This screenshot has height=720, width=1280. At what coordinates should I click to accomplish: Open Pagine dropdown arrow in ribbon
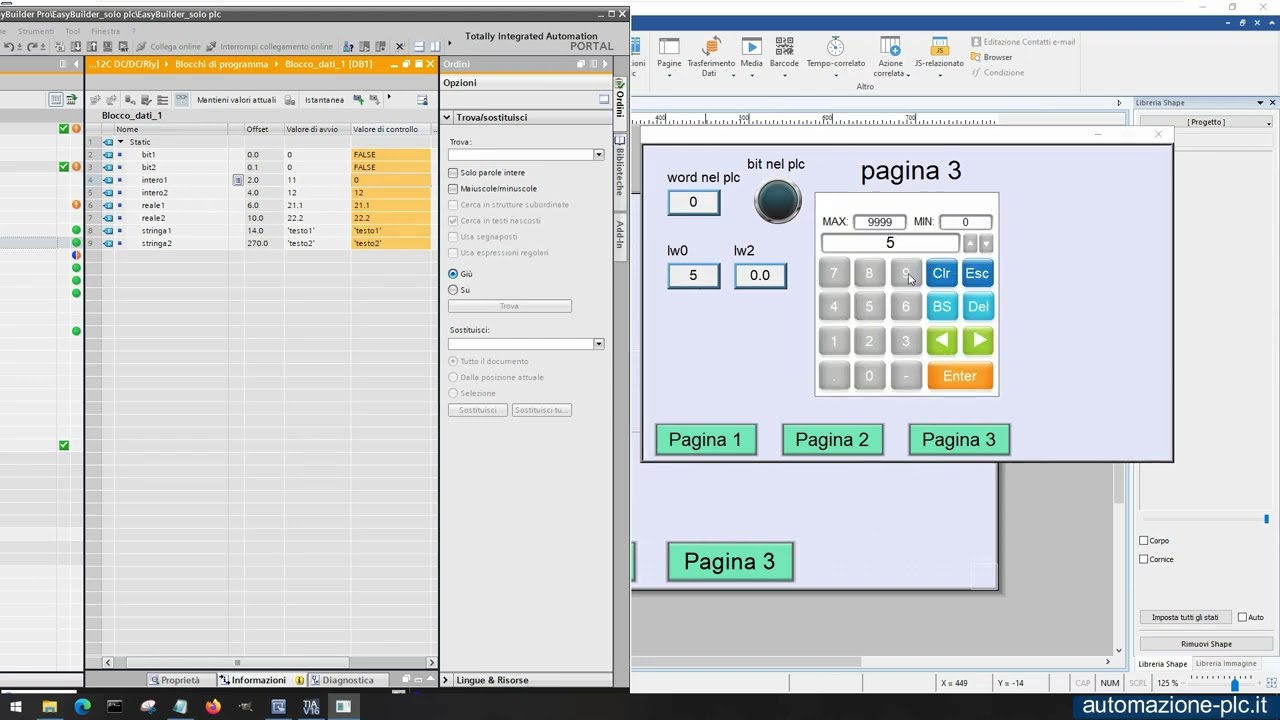pyautogui.click(x=669, y=75)
